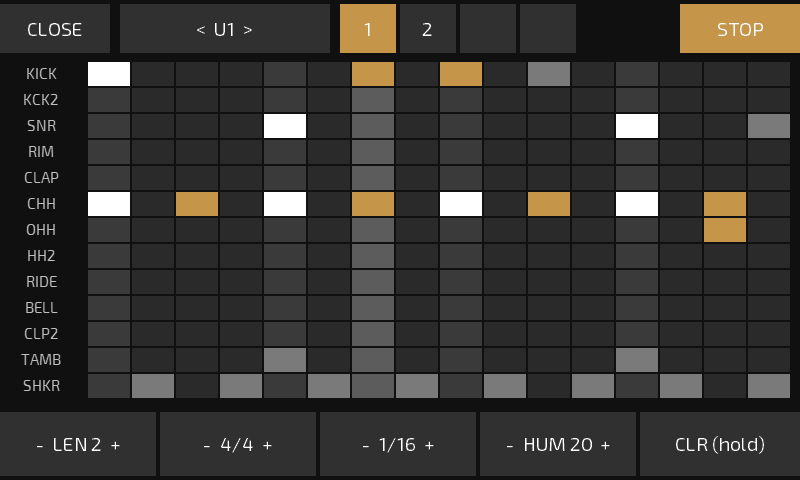Select the SHKR track label
The width and height of the screenshot is (800, 480).
41,386
